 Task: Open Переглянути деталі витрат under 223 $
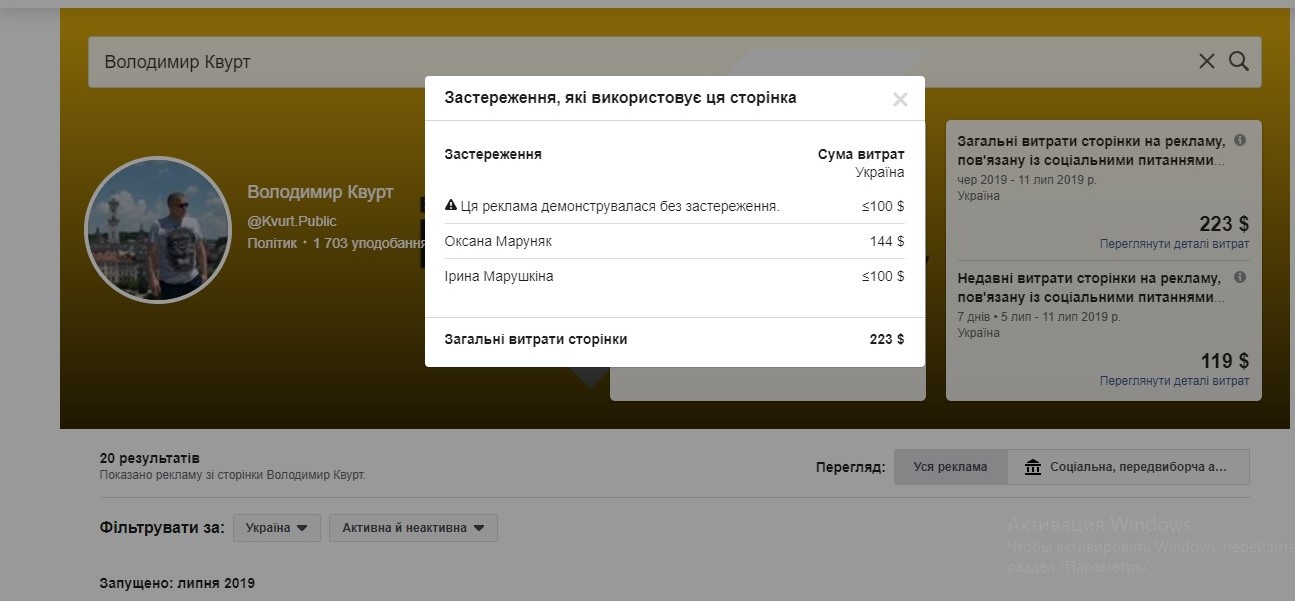click(x=1173, y=244)
